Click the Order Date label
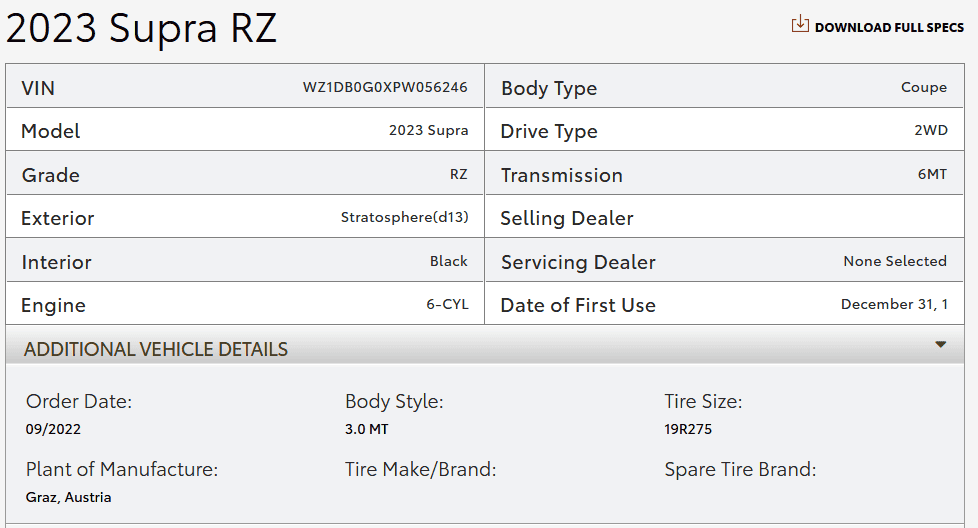The image size is (978, 528). tap(79, 401)
